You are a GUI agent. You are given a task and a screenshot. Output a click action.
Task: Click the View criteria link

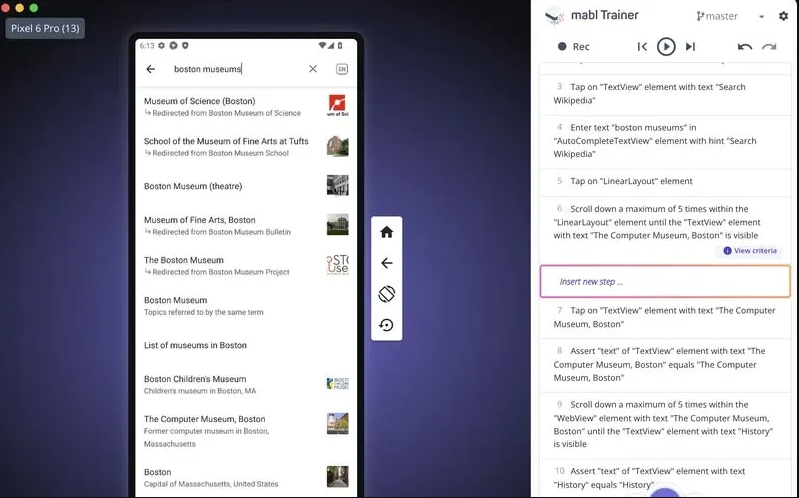[750, 251]
